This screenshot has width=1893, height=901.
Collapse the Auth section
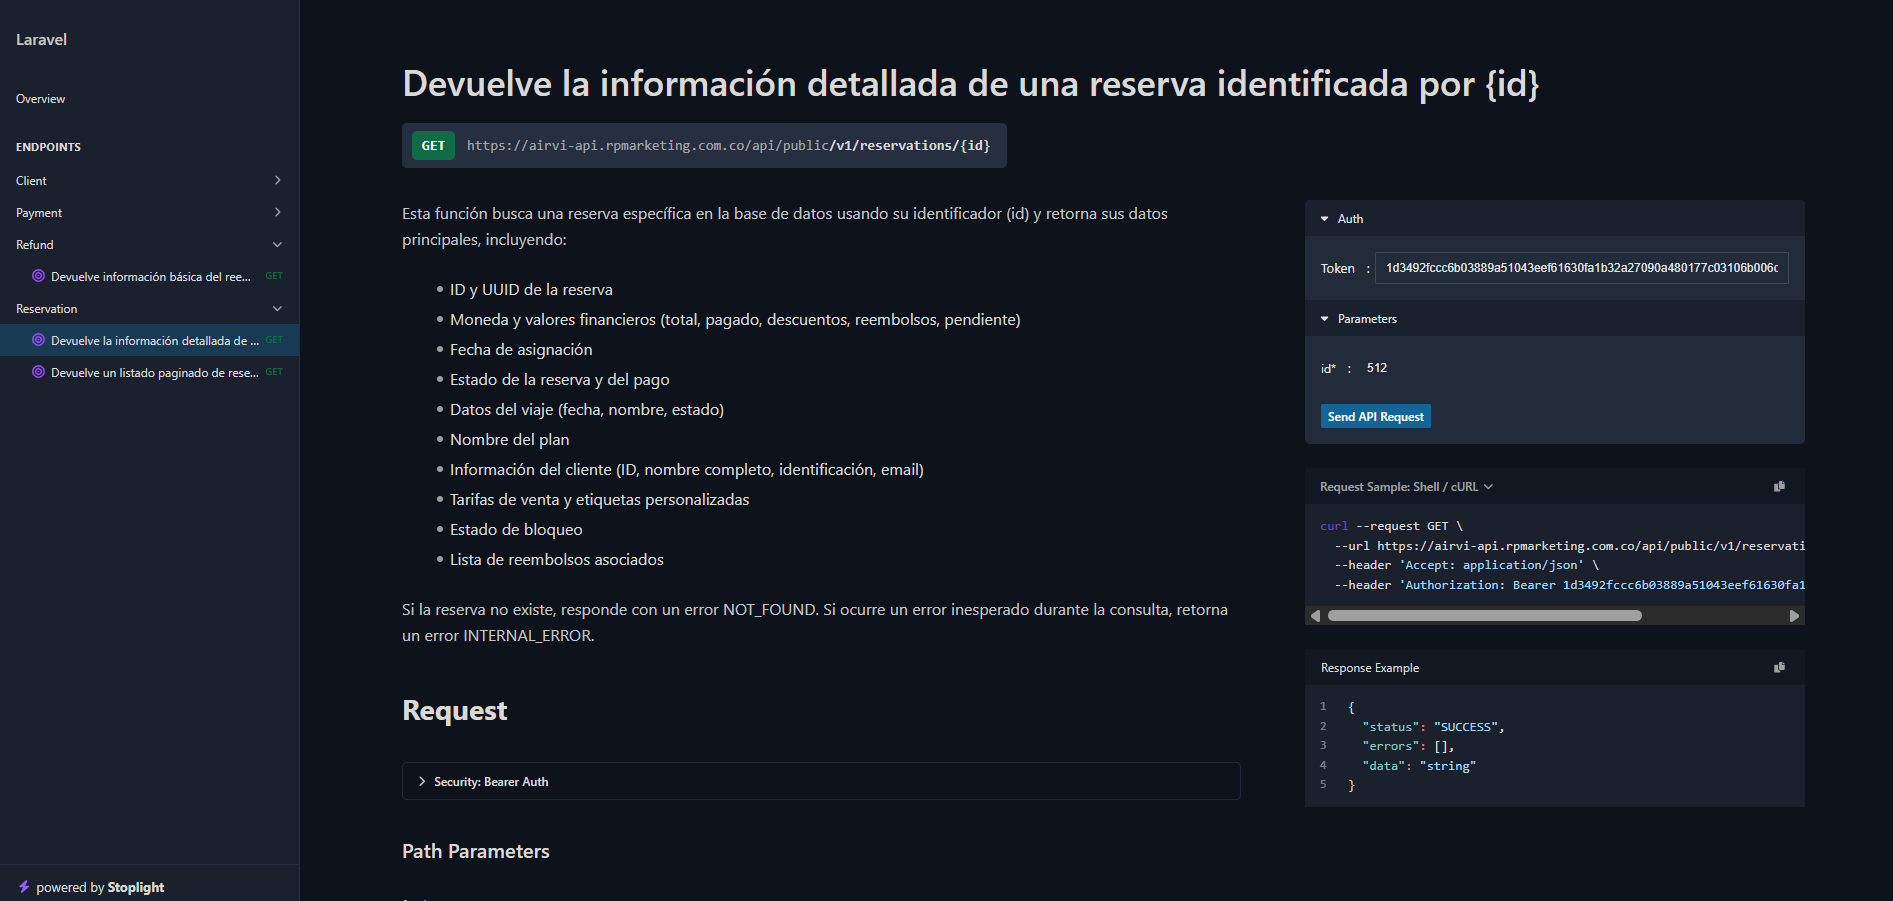(x=1325, y=219)
